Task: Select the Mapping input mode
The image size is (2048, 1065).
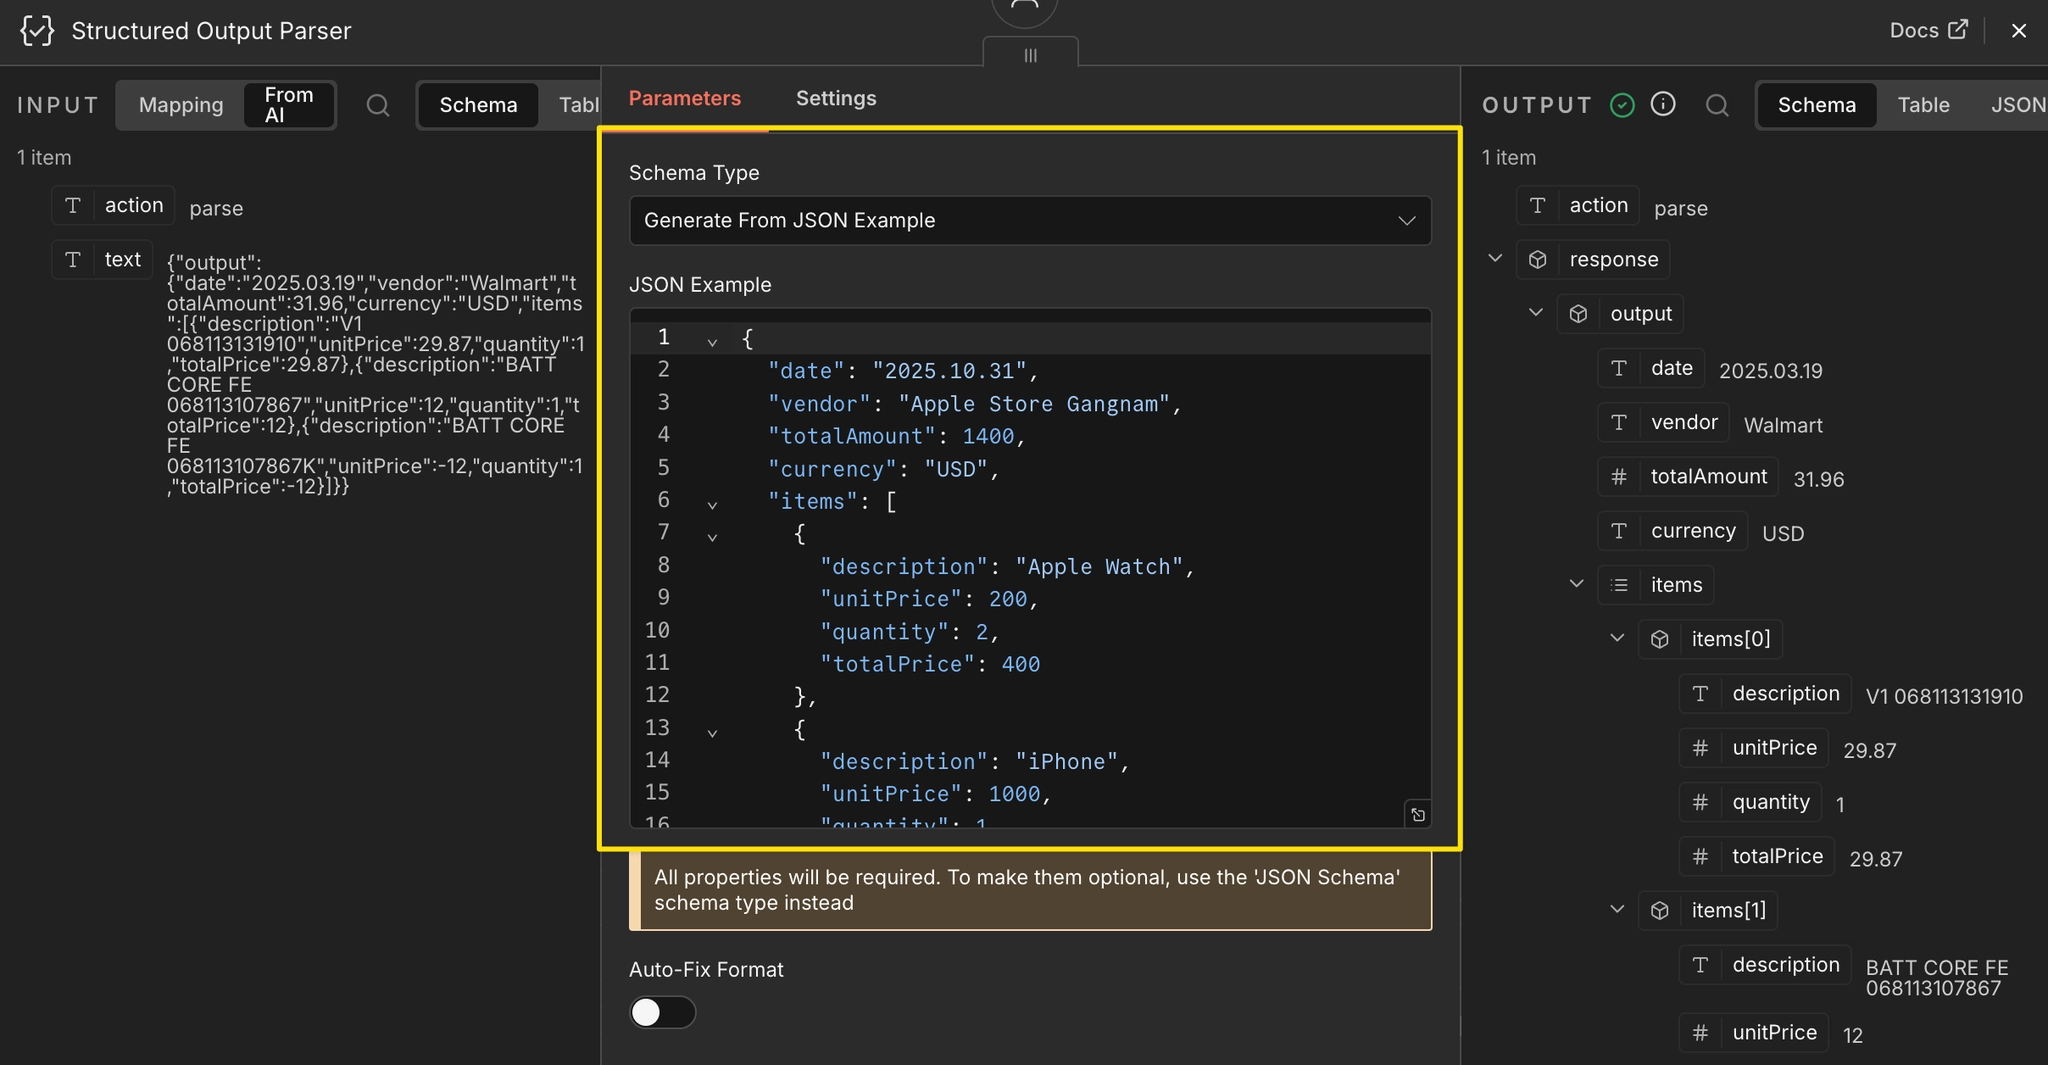Action: (x=181, y=105)
